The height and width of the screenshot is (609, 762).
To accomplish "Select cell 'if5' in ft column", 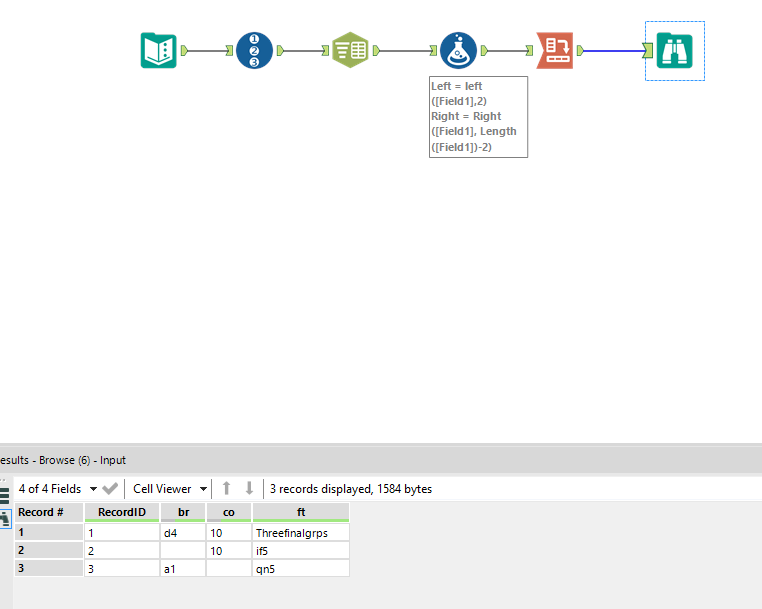I will point(301,551).
